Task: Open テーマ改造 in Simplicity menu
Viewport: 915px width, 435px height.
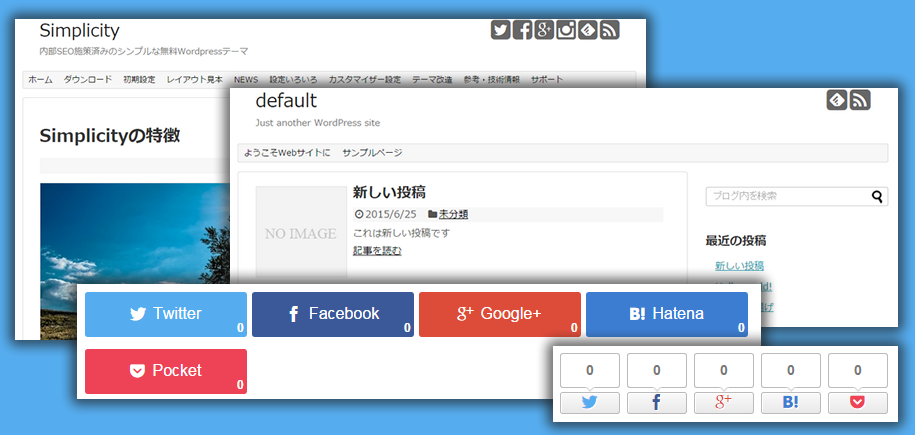Action: [432, 80]
